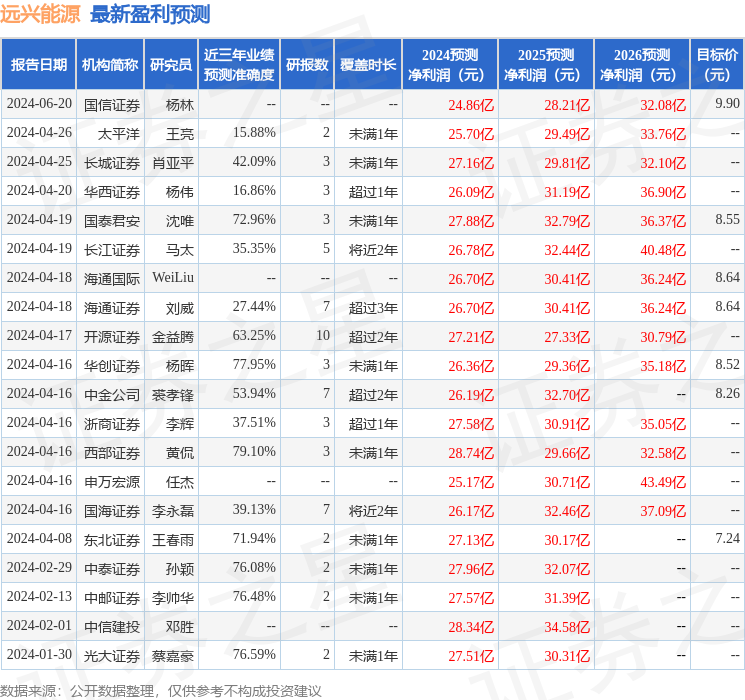
Task: Select the 长城证券 cell
Action: click(x=112, y=163)
